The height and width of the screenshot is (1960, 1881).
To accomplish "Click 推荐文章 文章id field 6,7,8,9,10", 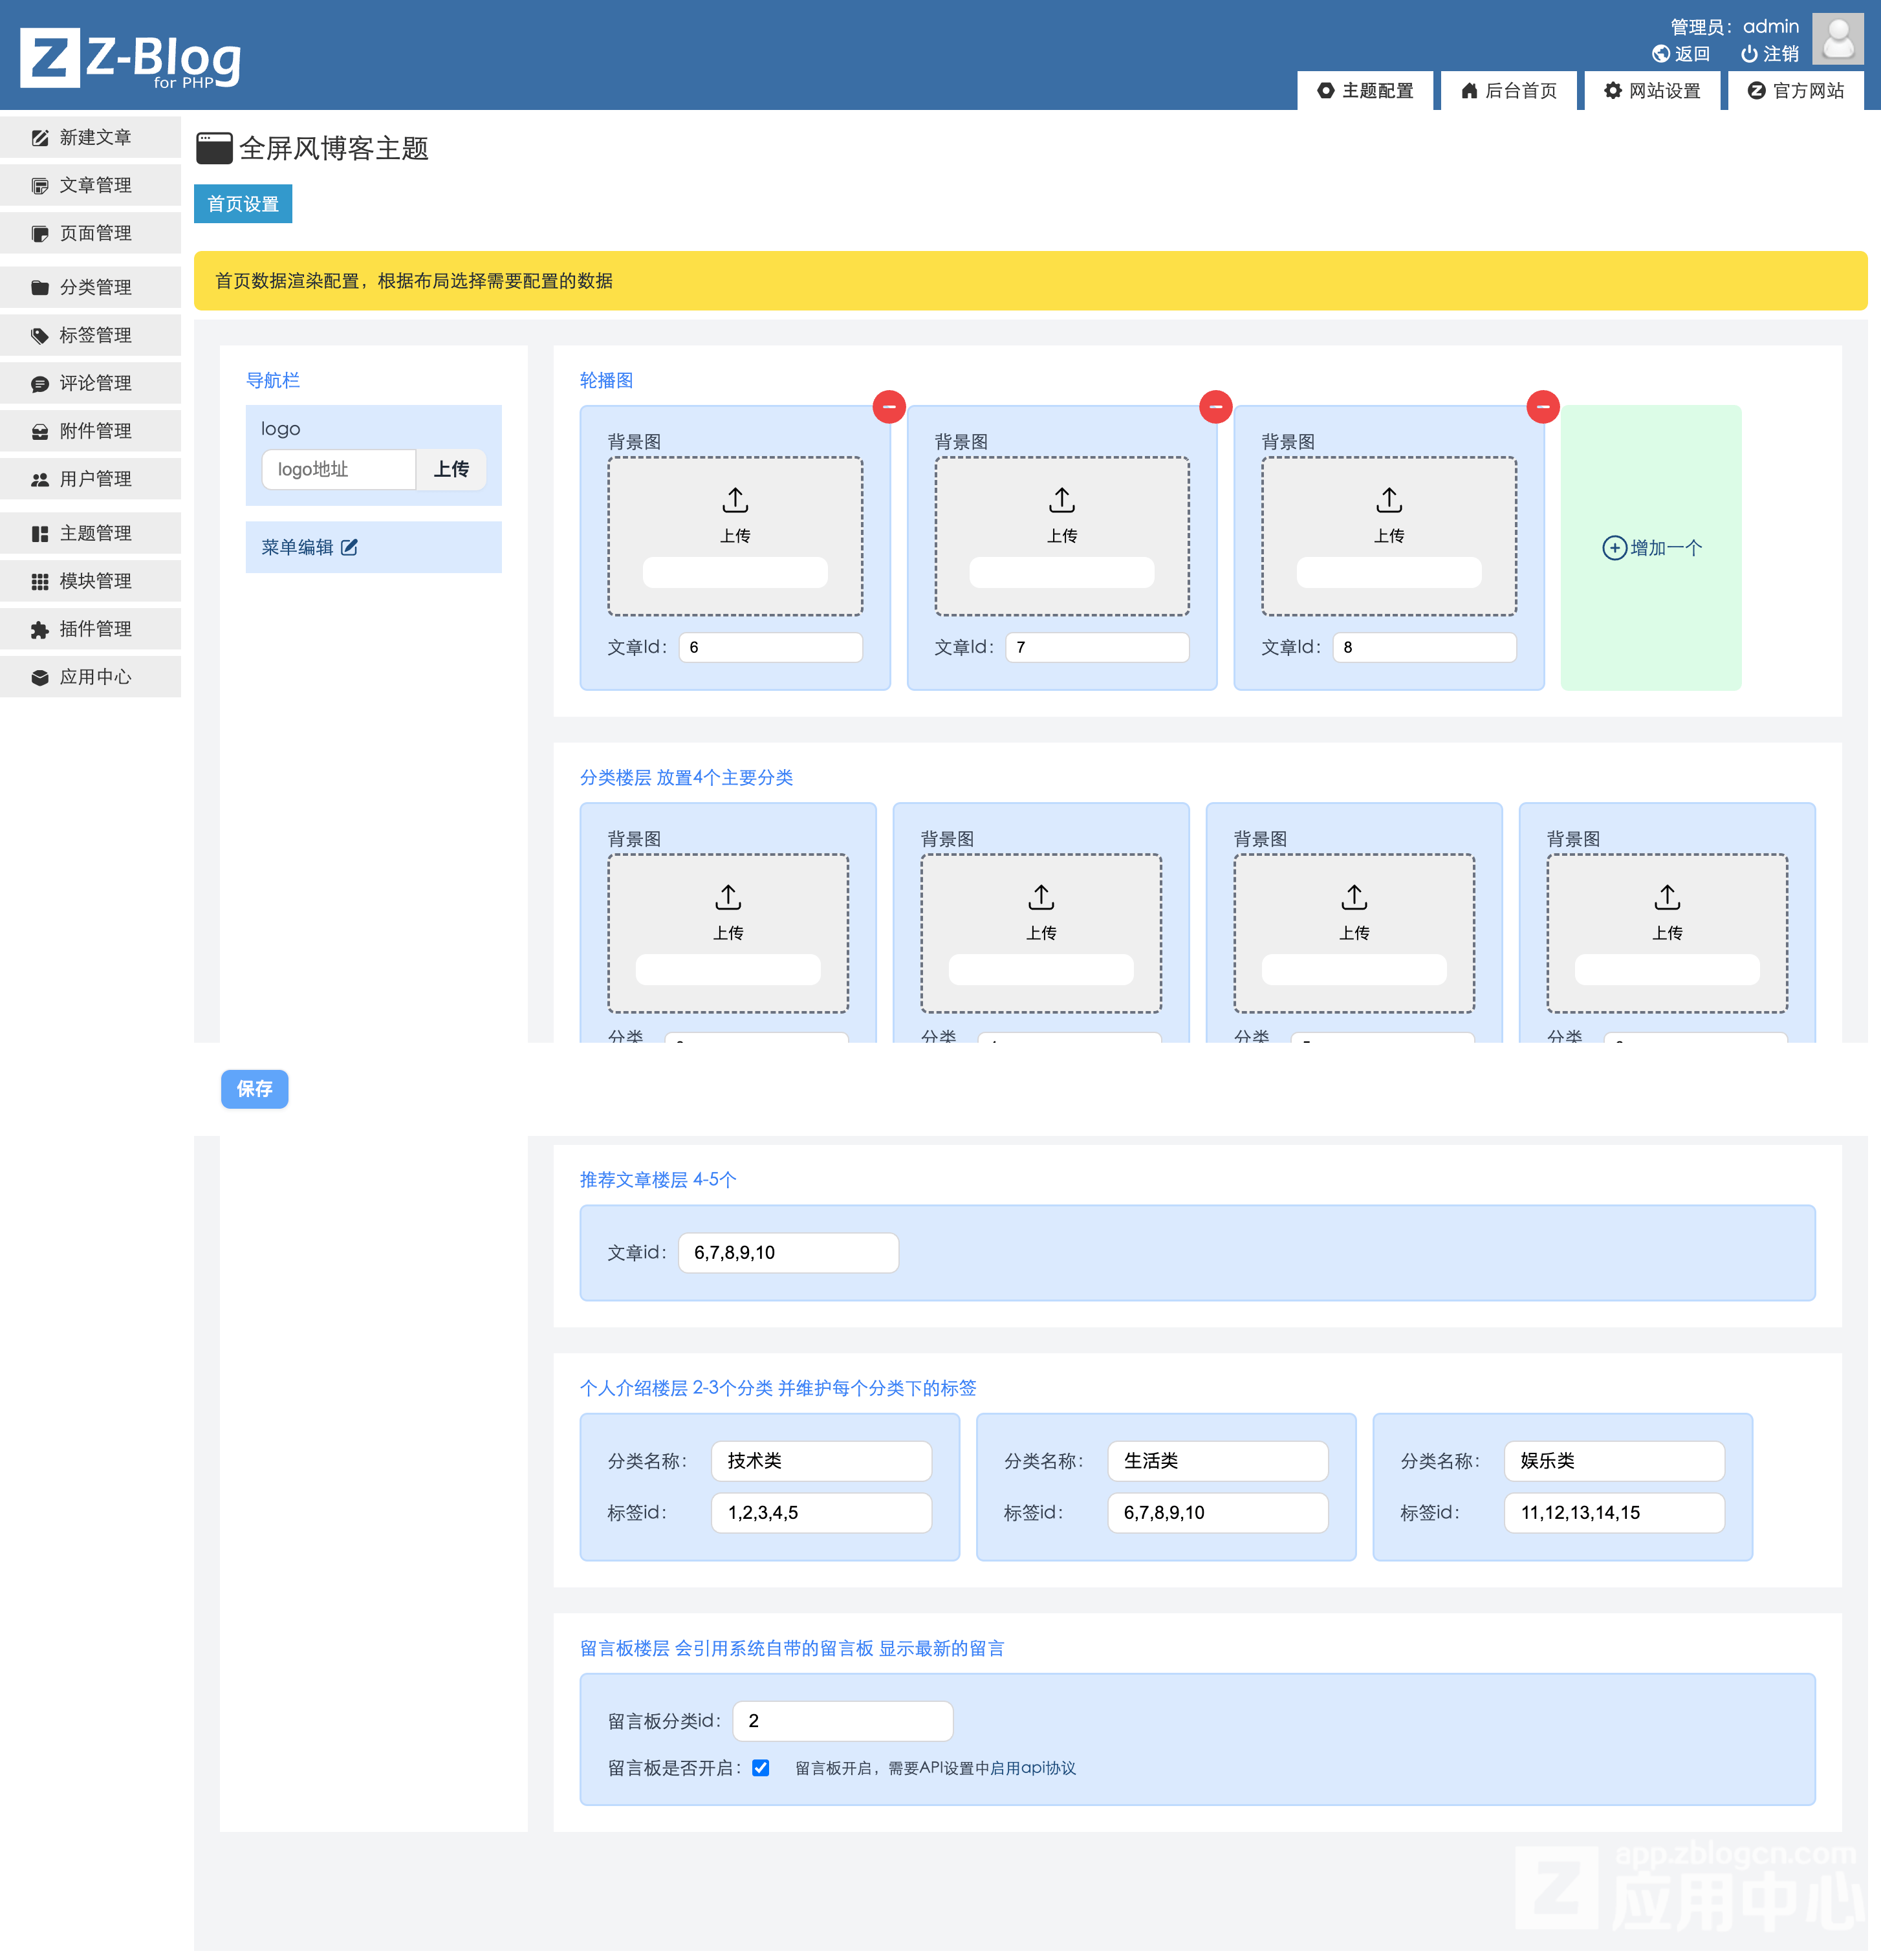I will 789,1253.
